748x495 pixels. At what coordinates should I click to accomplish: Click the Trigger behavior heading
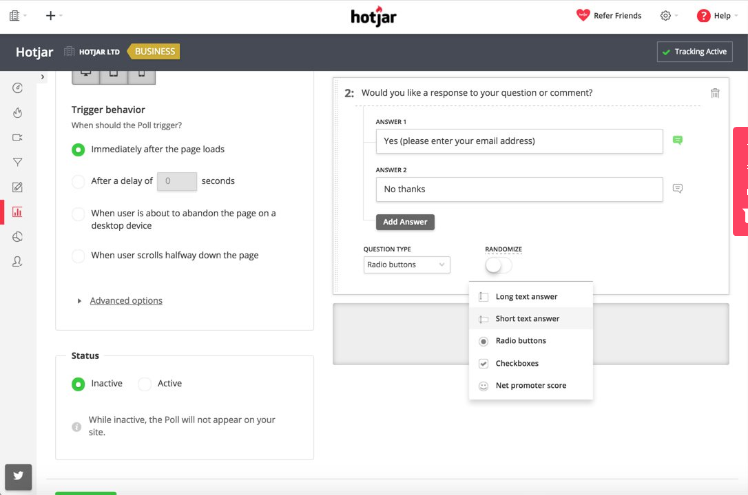(x=108, y=110)
